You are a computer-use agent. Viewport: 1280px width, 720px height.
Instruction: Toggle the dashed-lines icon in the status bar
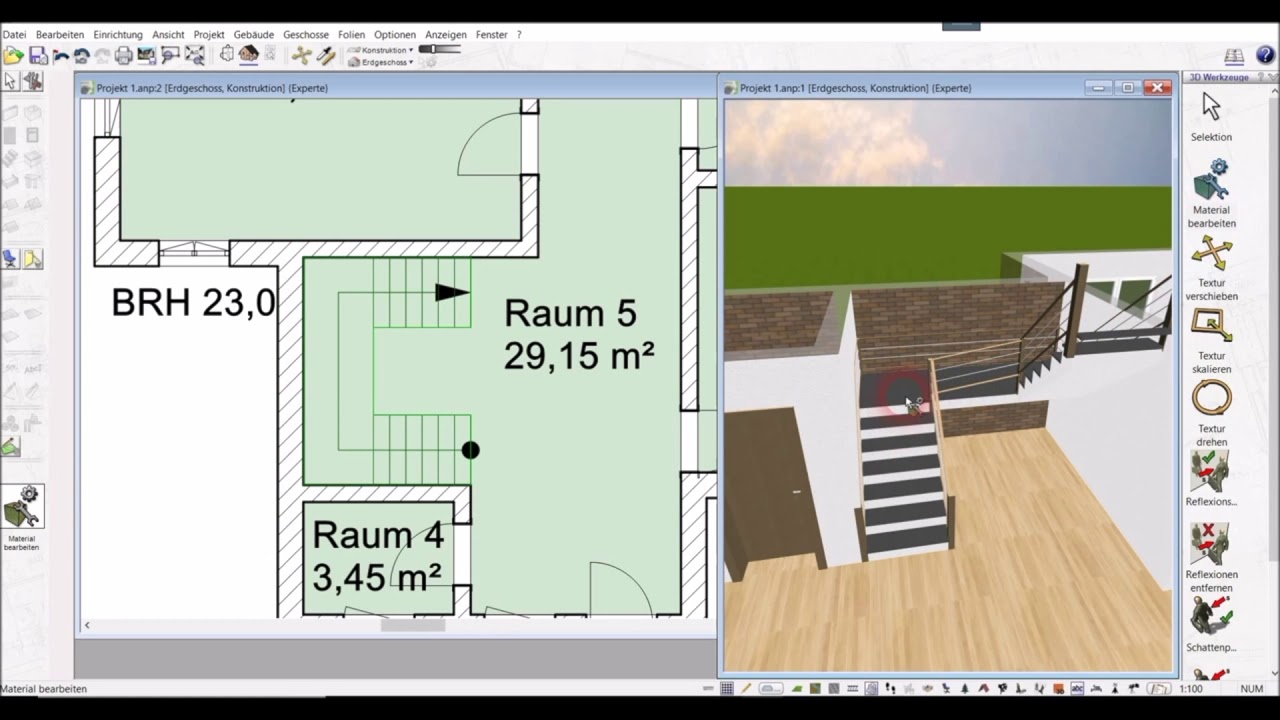[853, 688]
